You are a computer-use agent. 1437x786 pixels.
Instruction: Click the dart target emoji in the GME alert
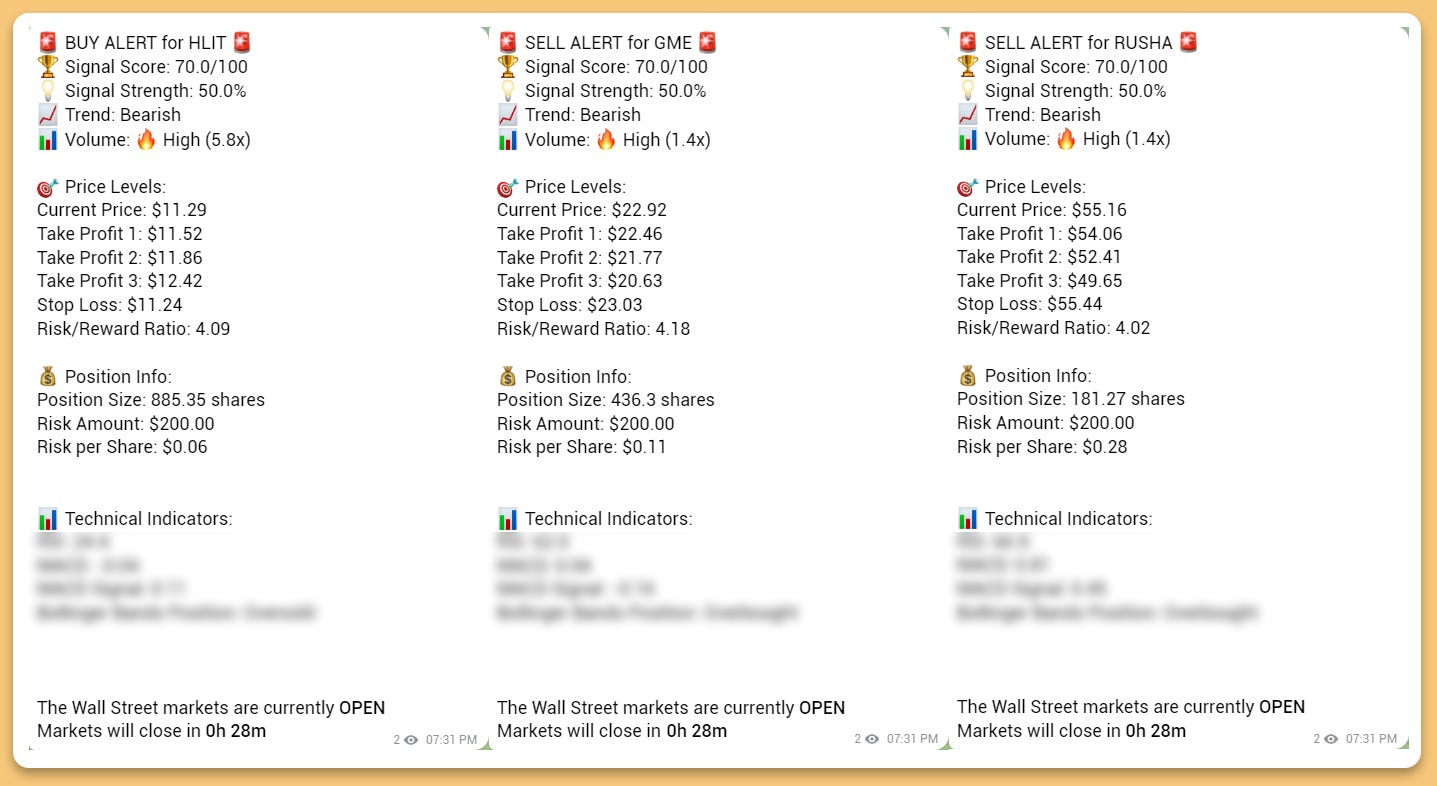(x=508, y=186)
